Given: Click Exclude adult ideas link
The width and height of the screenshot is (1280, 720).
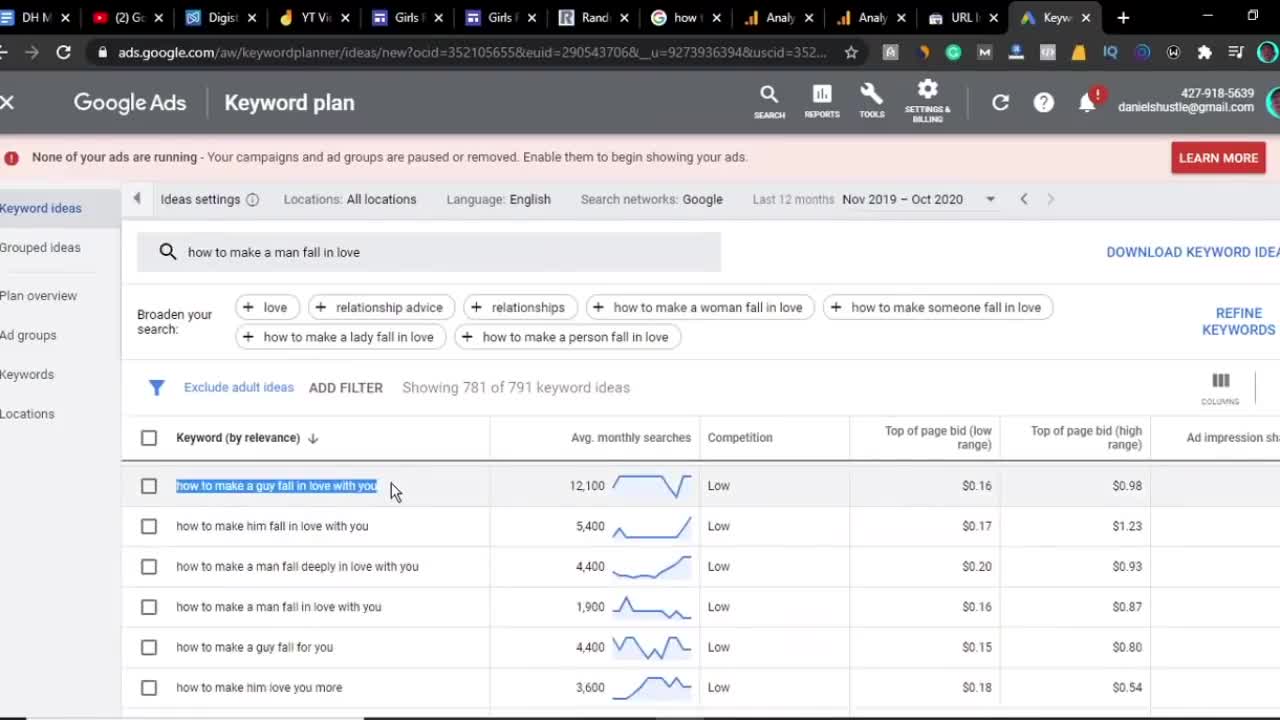Looking at the screenshot, I should (x=239, y=387).
